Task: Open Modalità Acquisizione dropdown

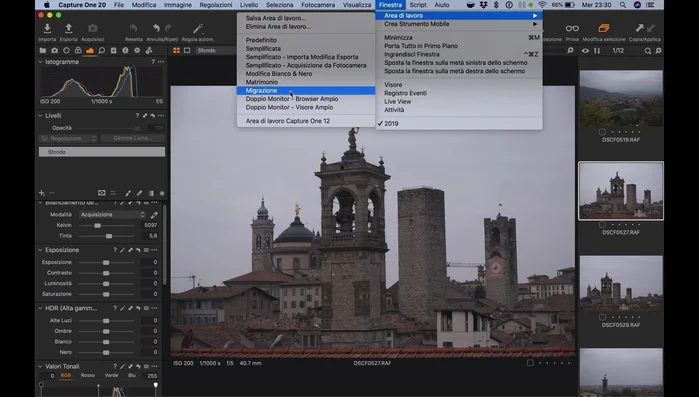Action: tap(112, 215)
